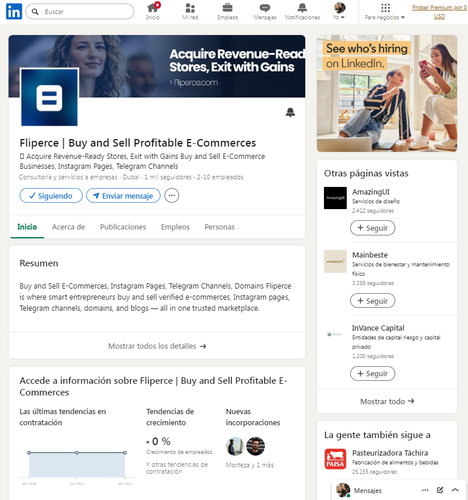This screenshot has height=500, width=468.
Task: Open the Mainbeste page name
Action: click(370, 255)
